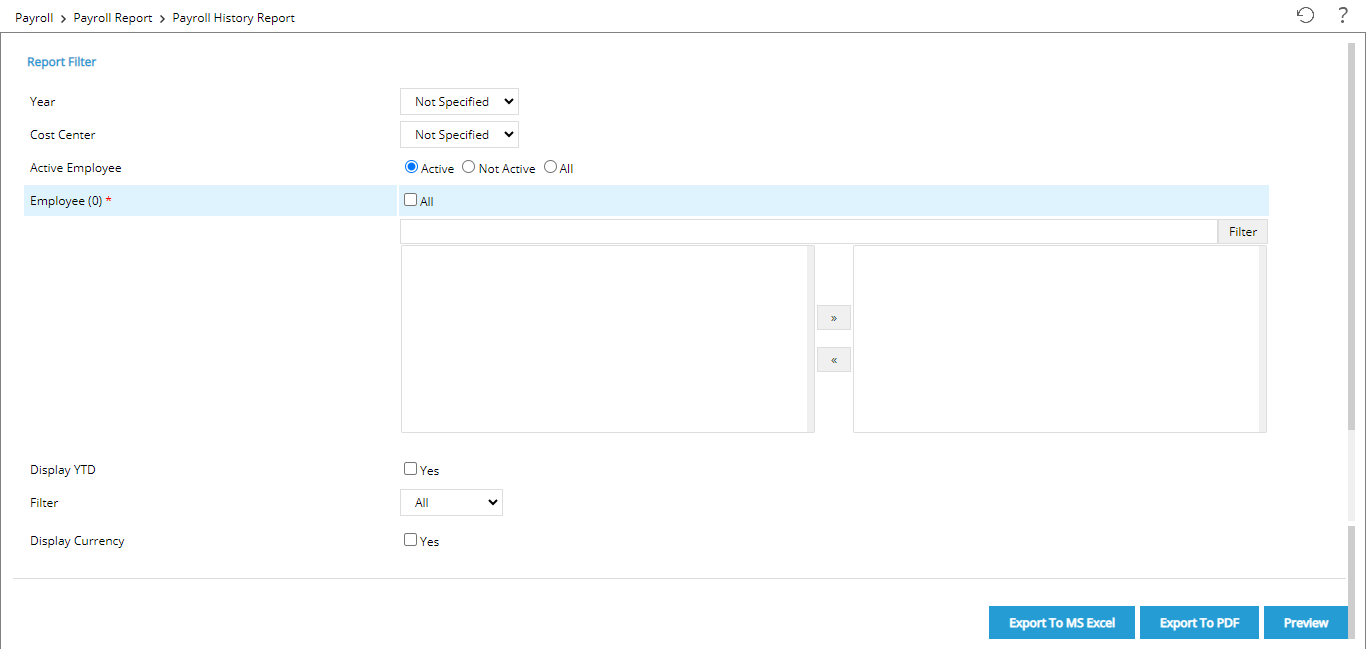Screen dimensions: 1366x649
Task: Go to Payroll in the breadcrumb
Action: point(34,18)
